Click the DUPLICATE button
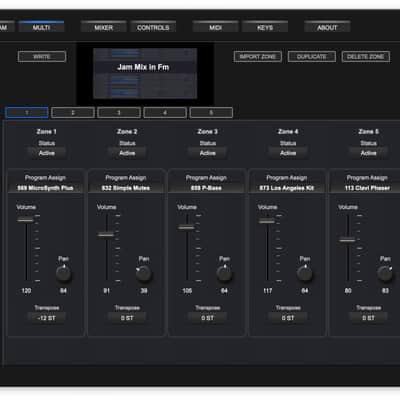The image size is (400, 400). pyautogui.click(x=312, y=57)
